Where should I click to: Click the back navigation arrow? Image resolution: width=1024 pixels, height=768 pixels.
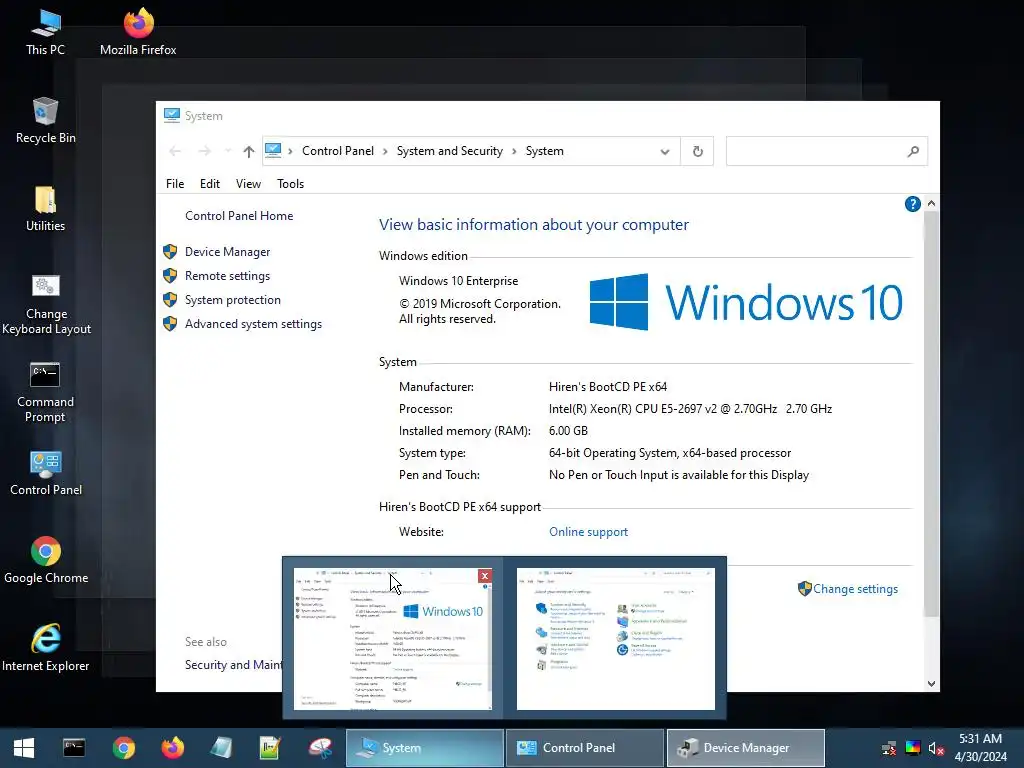click(x=175, y=152)
